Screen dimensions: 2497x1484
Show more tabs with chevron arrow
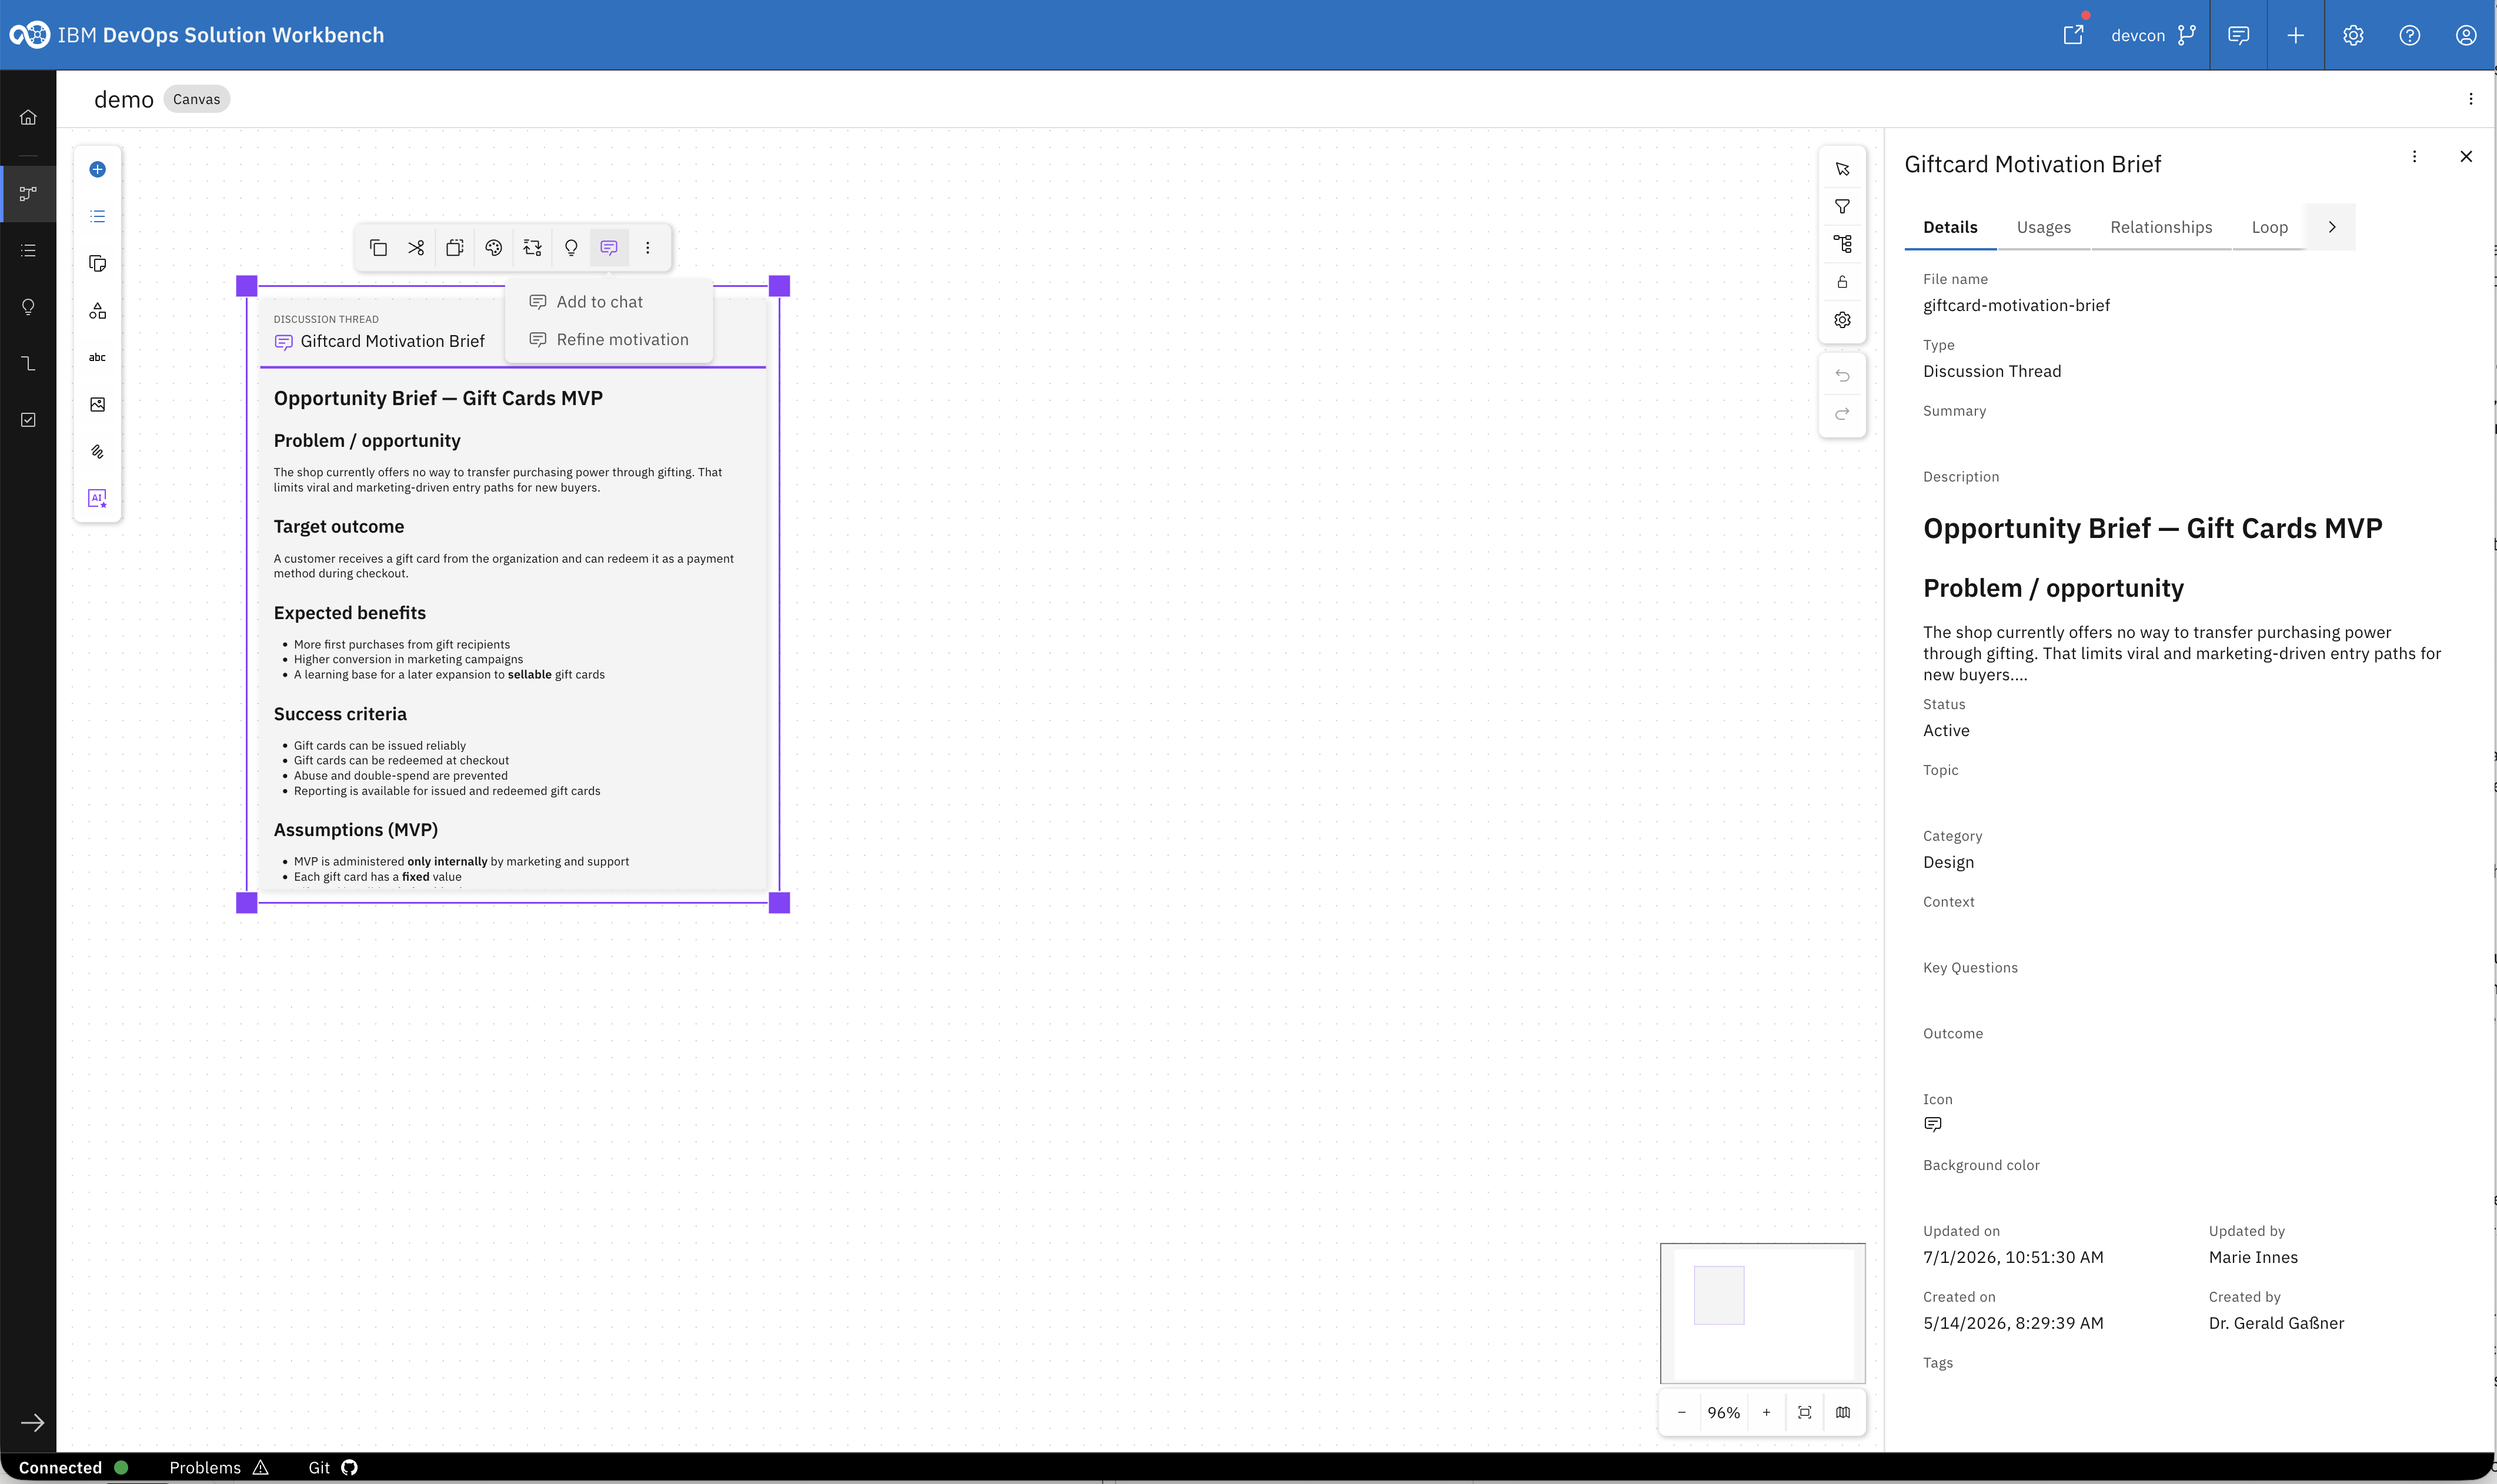tap(2331, 227)
